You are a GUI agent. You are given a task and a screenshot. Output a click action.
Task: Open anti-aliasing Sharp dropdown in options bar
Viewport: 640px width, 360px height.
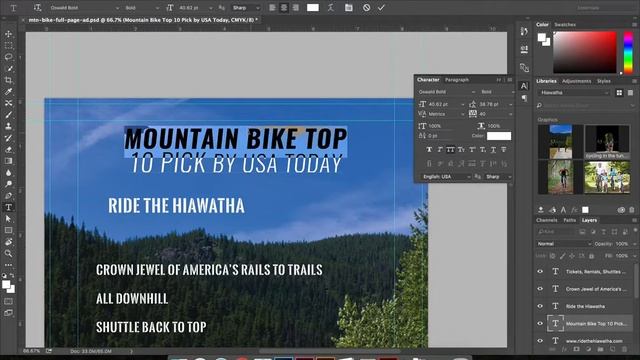click(x=246, y=8)
